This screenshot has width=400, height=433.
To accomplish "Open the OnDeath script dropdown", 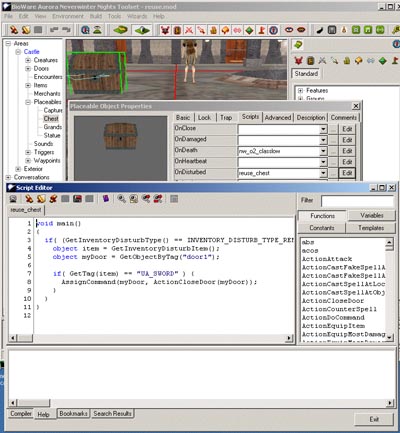I will tap(323, 151).
